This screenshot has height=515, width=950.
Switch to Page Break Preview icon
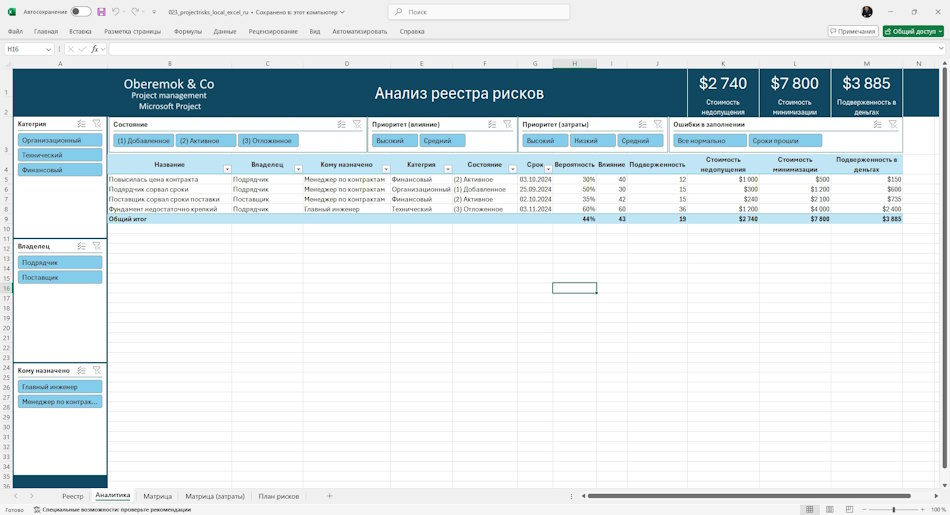(x=849, y=510)
